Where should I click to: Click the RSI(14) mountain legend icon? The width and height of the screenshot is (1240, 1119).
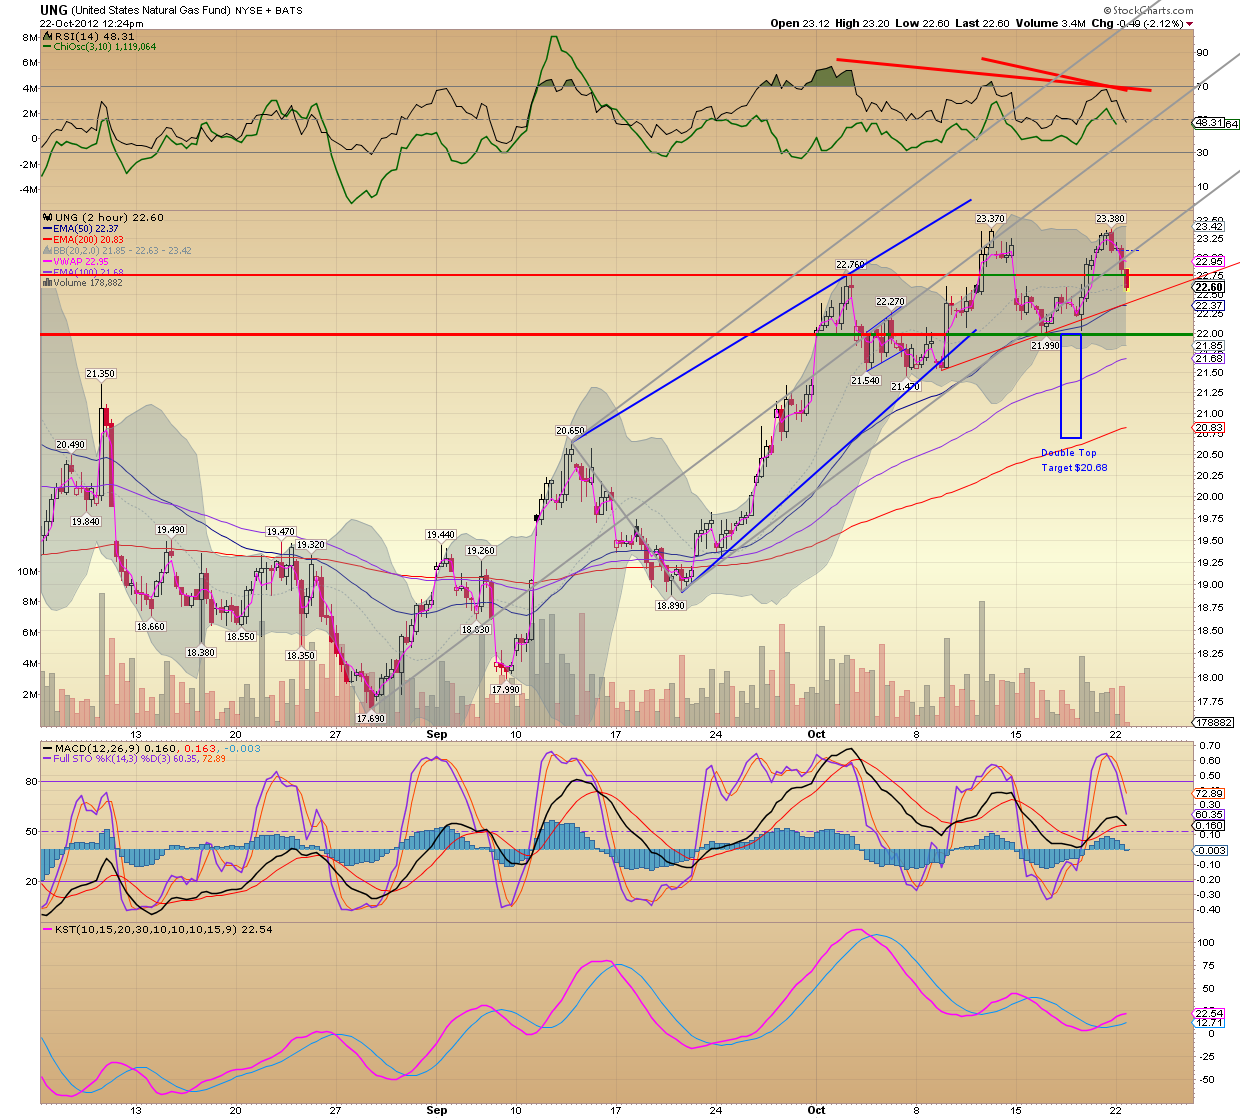(x=46, y=37)
